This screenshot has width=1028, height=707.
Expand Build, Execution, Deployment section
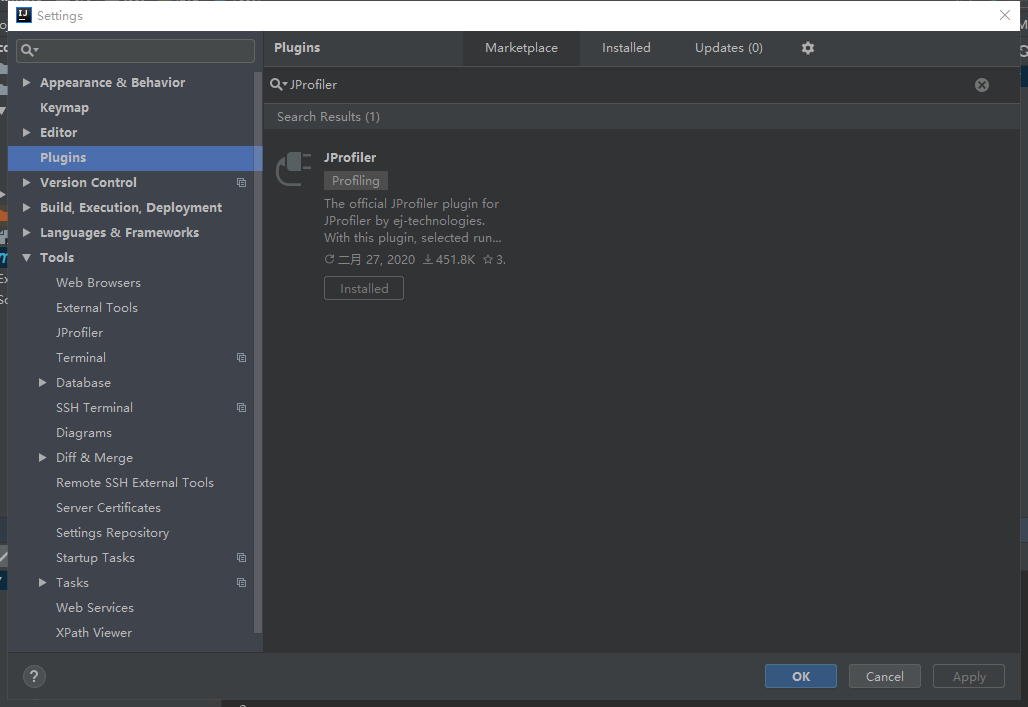[26, 207]
